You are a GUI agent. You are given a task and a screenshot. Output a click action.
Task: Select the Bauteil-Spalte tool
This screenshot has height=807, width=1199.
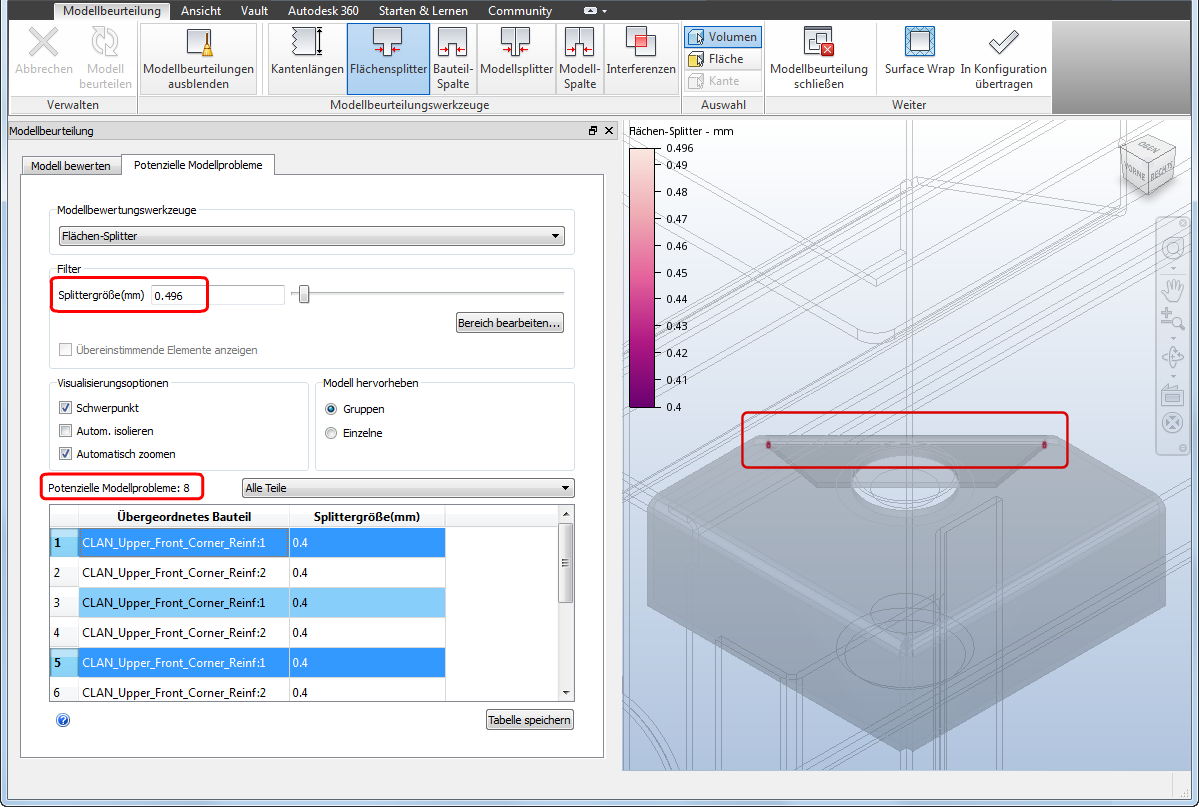click(x=453, y=59)
